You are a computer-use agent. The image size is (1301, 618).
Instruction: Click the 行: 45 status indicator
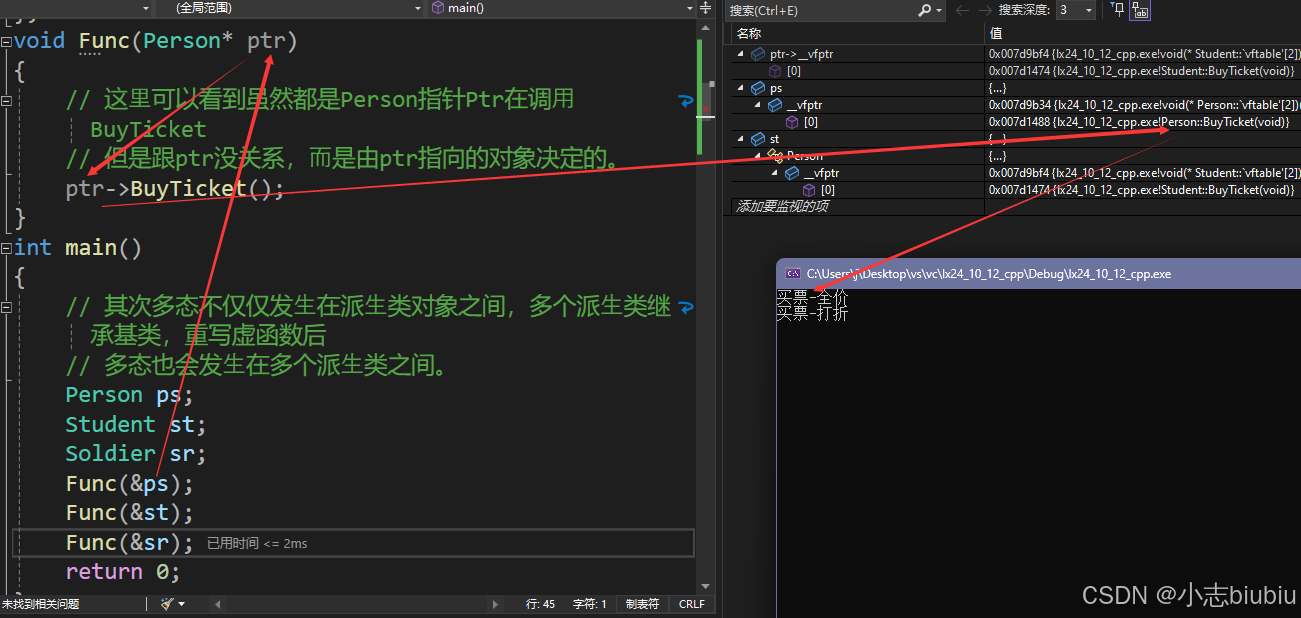(541, 604)
